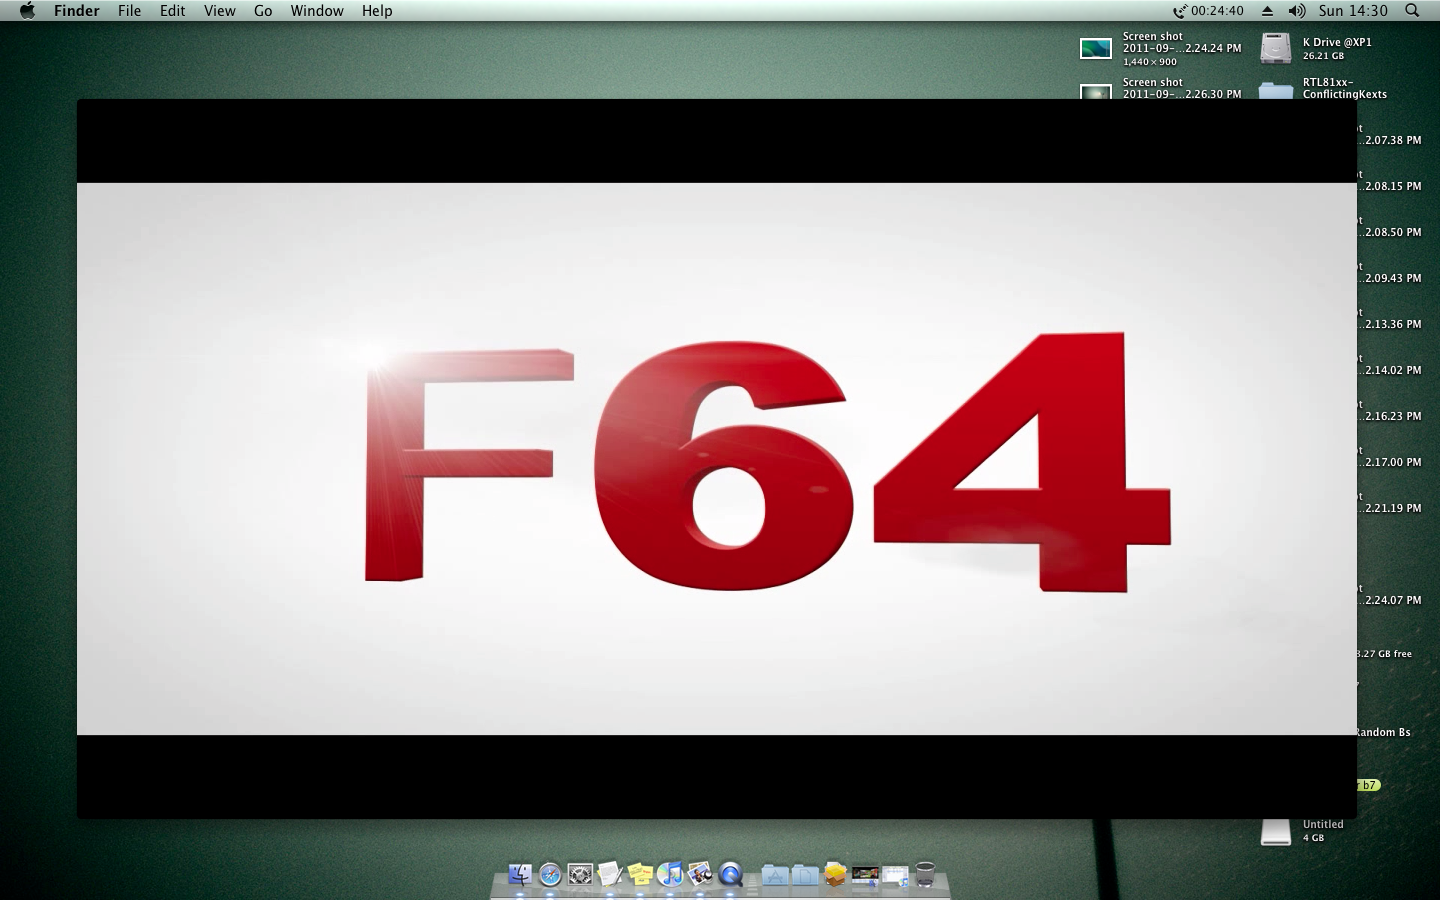Open the Window menu
Image resolution: width=1440 pixels, height=900 pixels.
click(317, 11)
